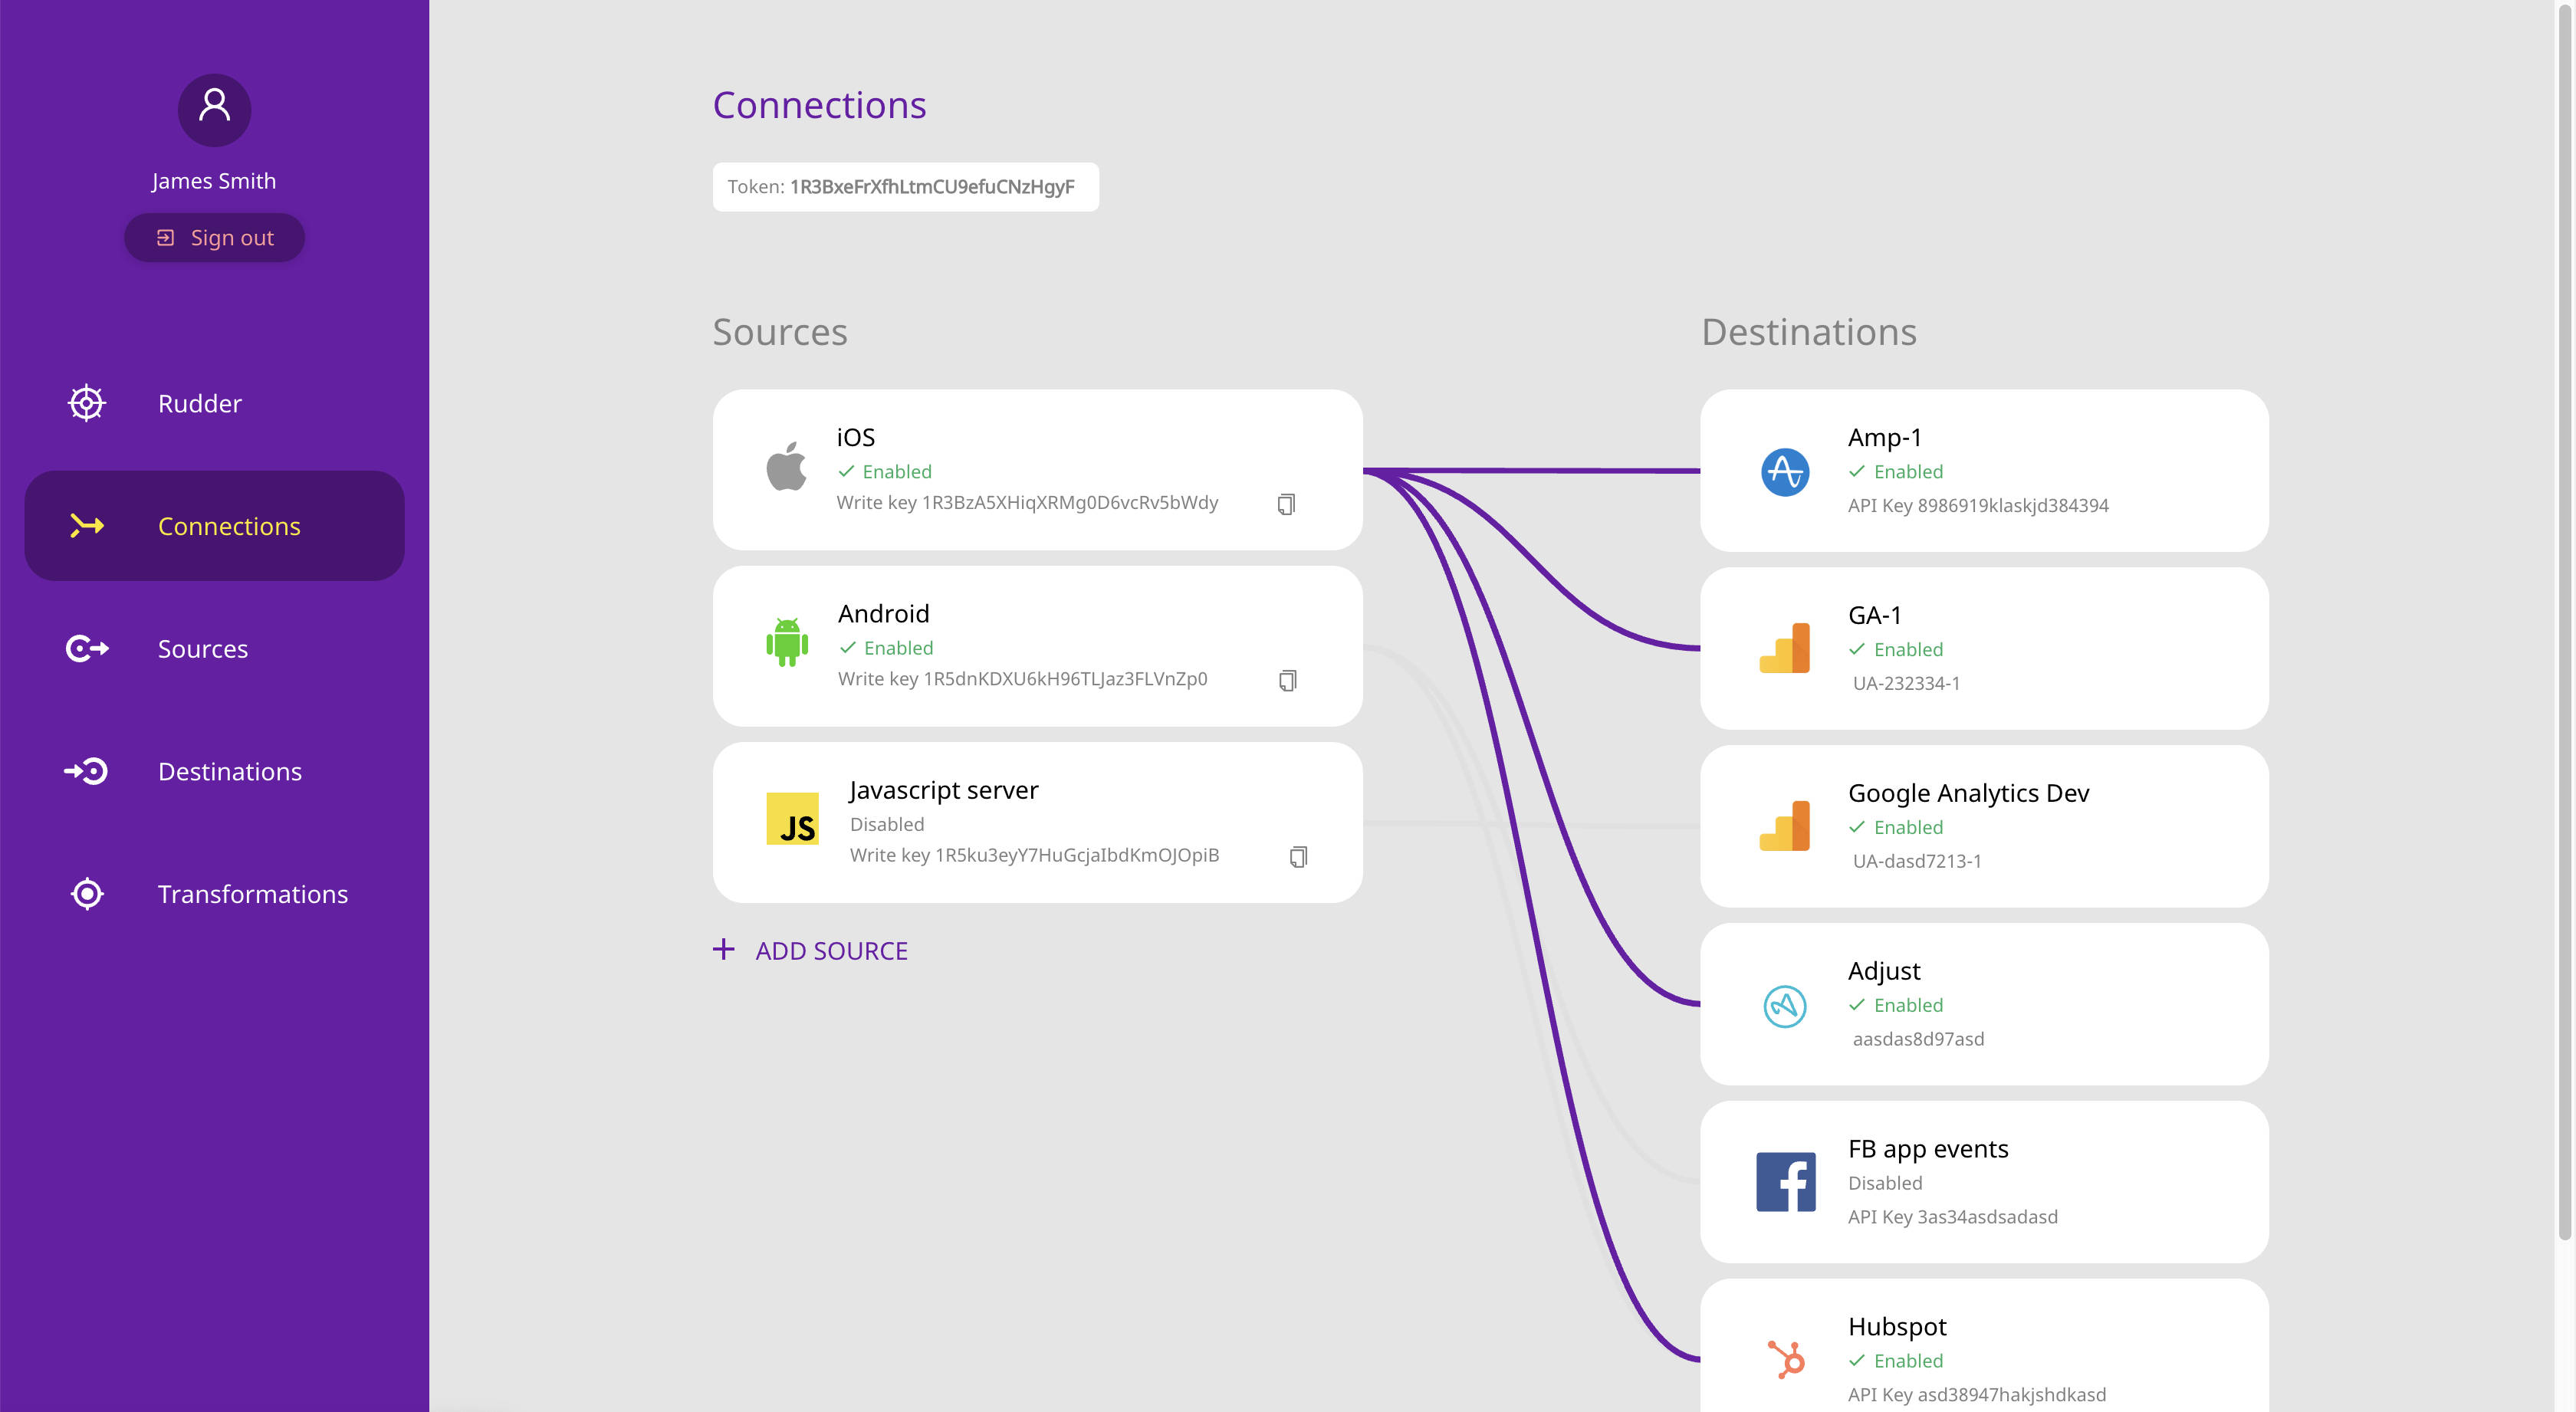The width and height of the screenshot is (2576, 1412).
Task: Click the Token field
Action: click(x=904, y=187)
